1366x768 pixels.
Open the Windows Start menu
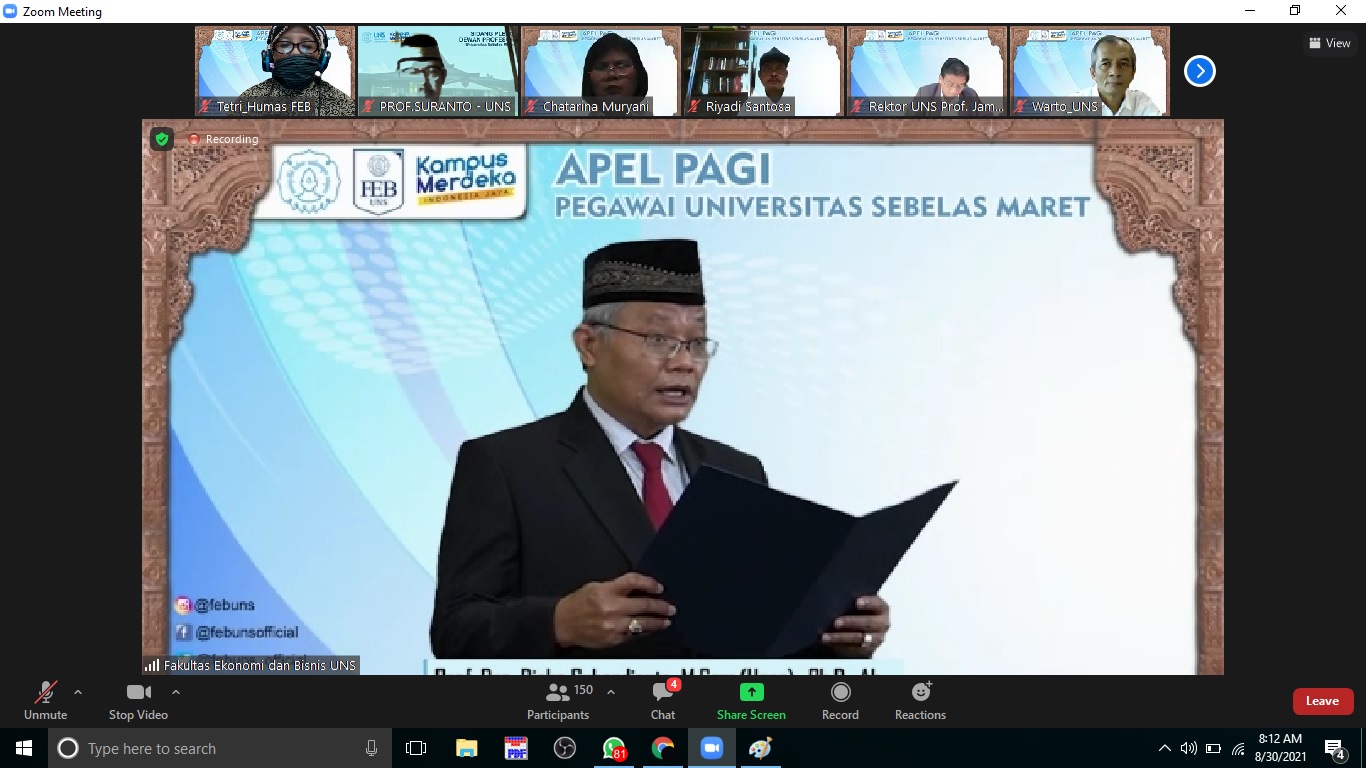[24, 748]
